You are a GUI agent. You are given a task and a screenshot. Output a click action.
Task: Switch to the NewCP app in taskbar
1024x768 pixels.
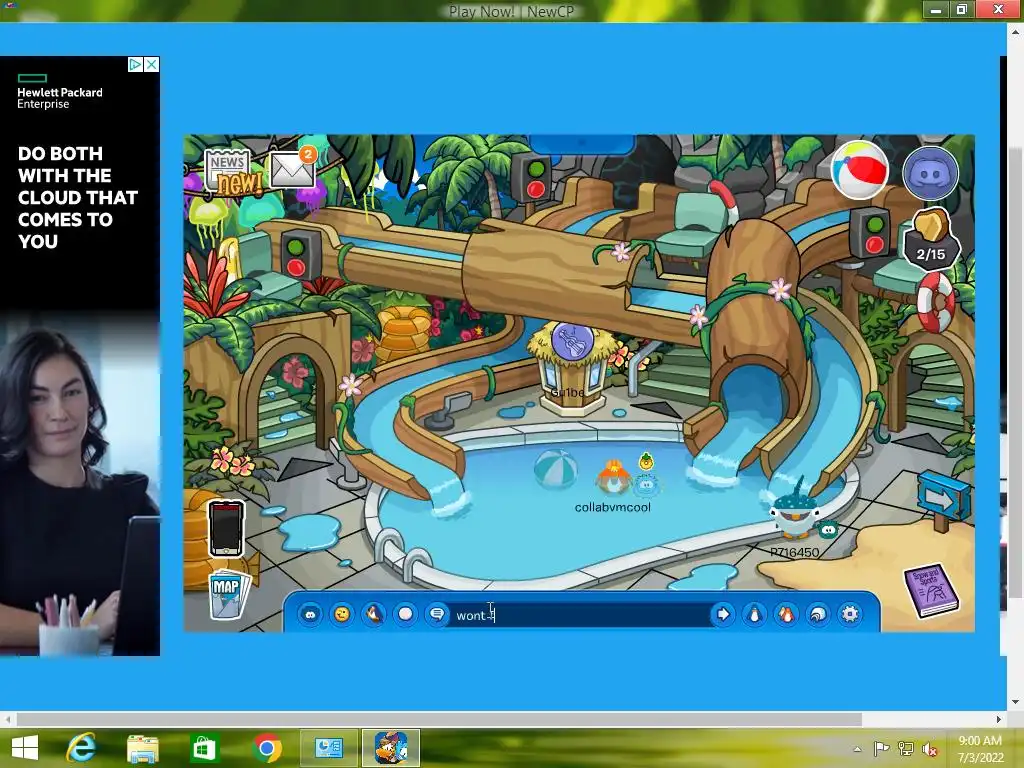(391, 748)
